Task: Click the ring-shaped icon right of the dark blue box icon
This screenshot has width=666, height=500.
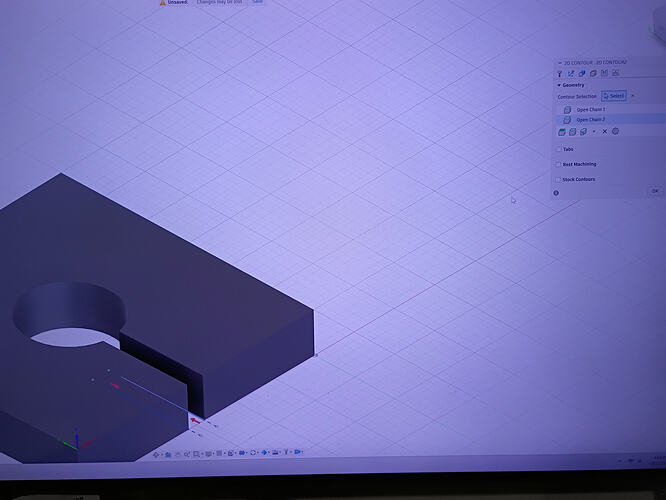Action: point(253,452)
